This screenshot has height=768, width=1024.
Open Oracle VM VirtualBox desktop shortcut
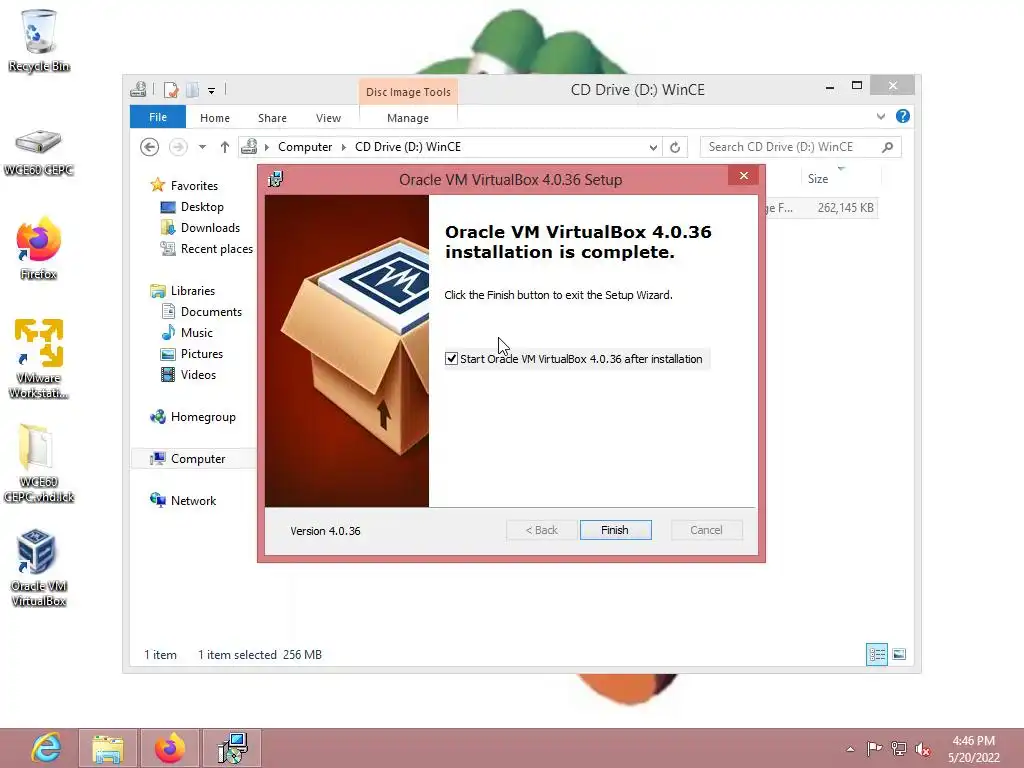(39, 568)
